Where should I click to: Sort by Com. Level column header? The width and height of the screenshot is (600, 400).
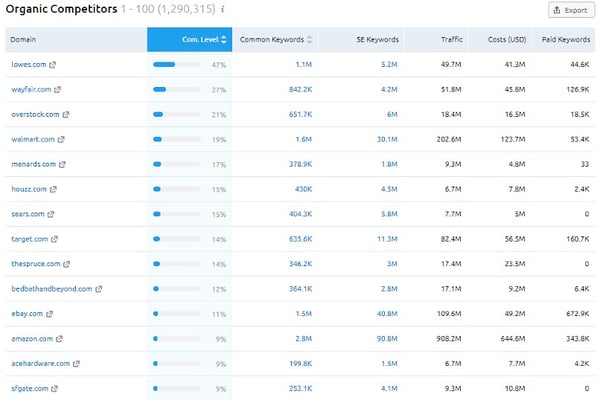[x=190, y=39]
